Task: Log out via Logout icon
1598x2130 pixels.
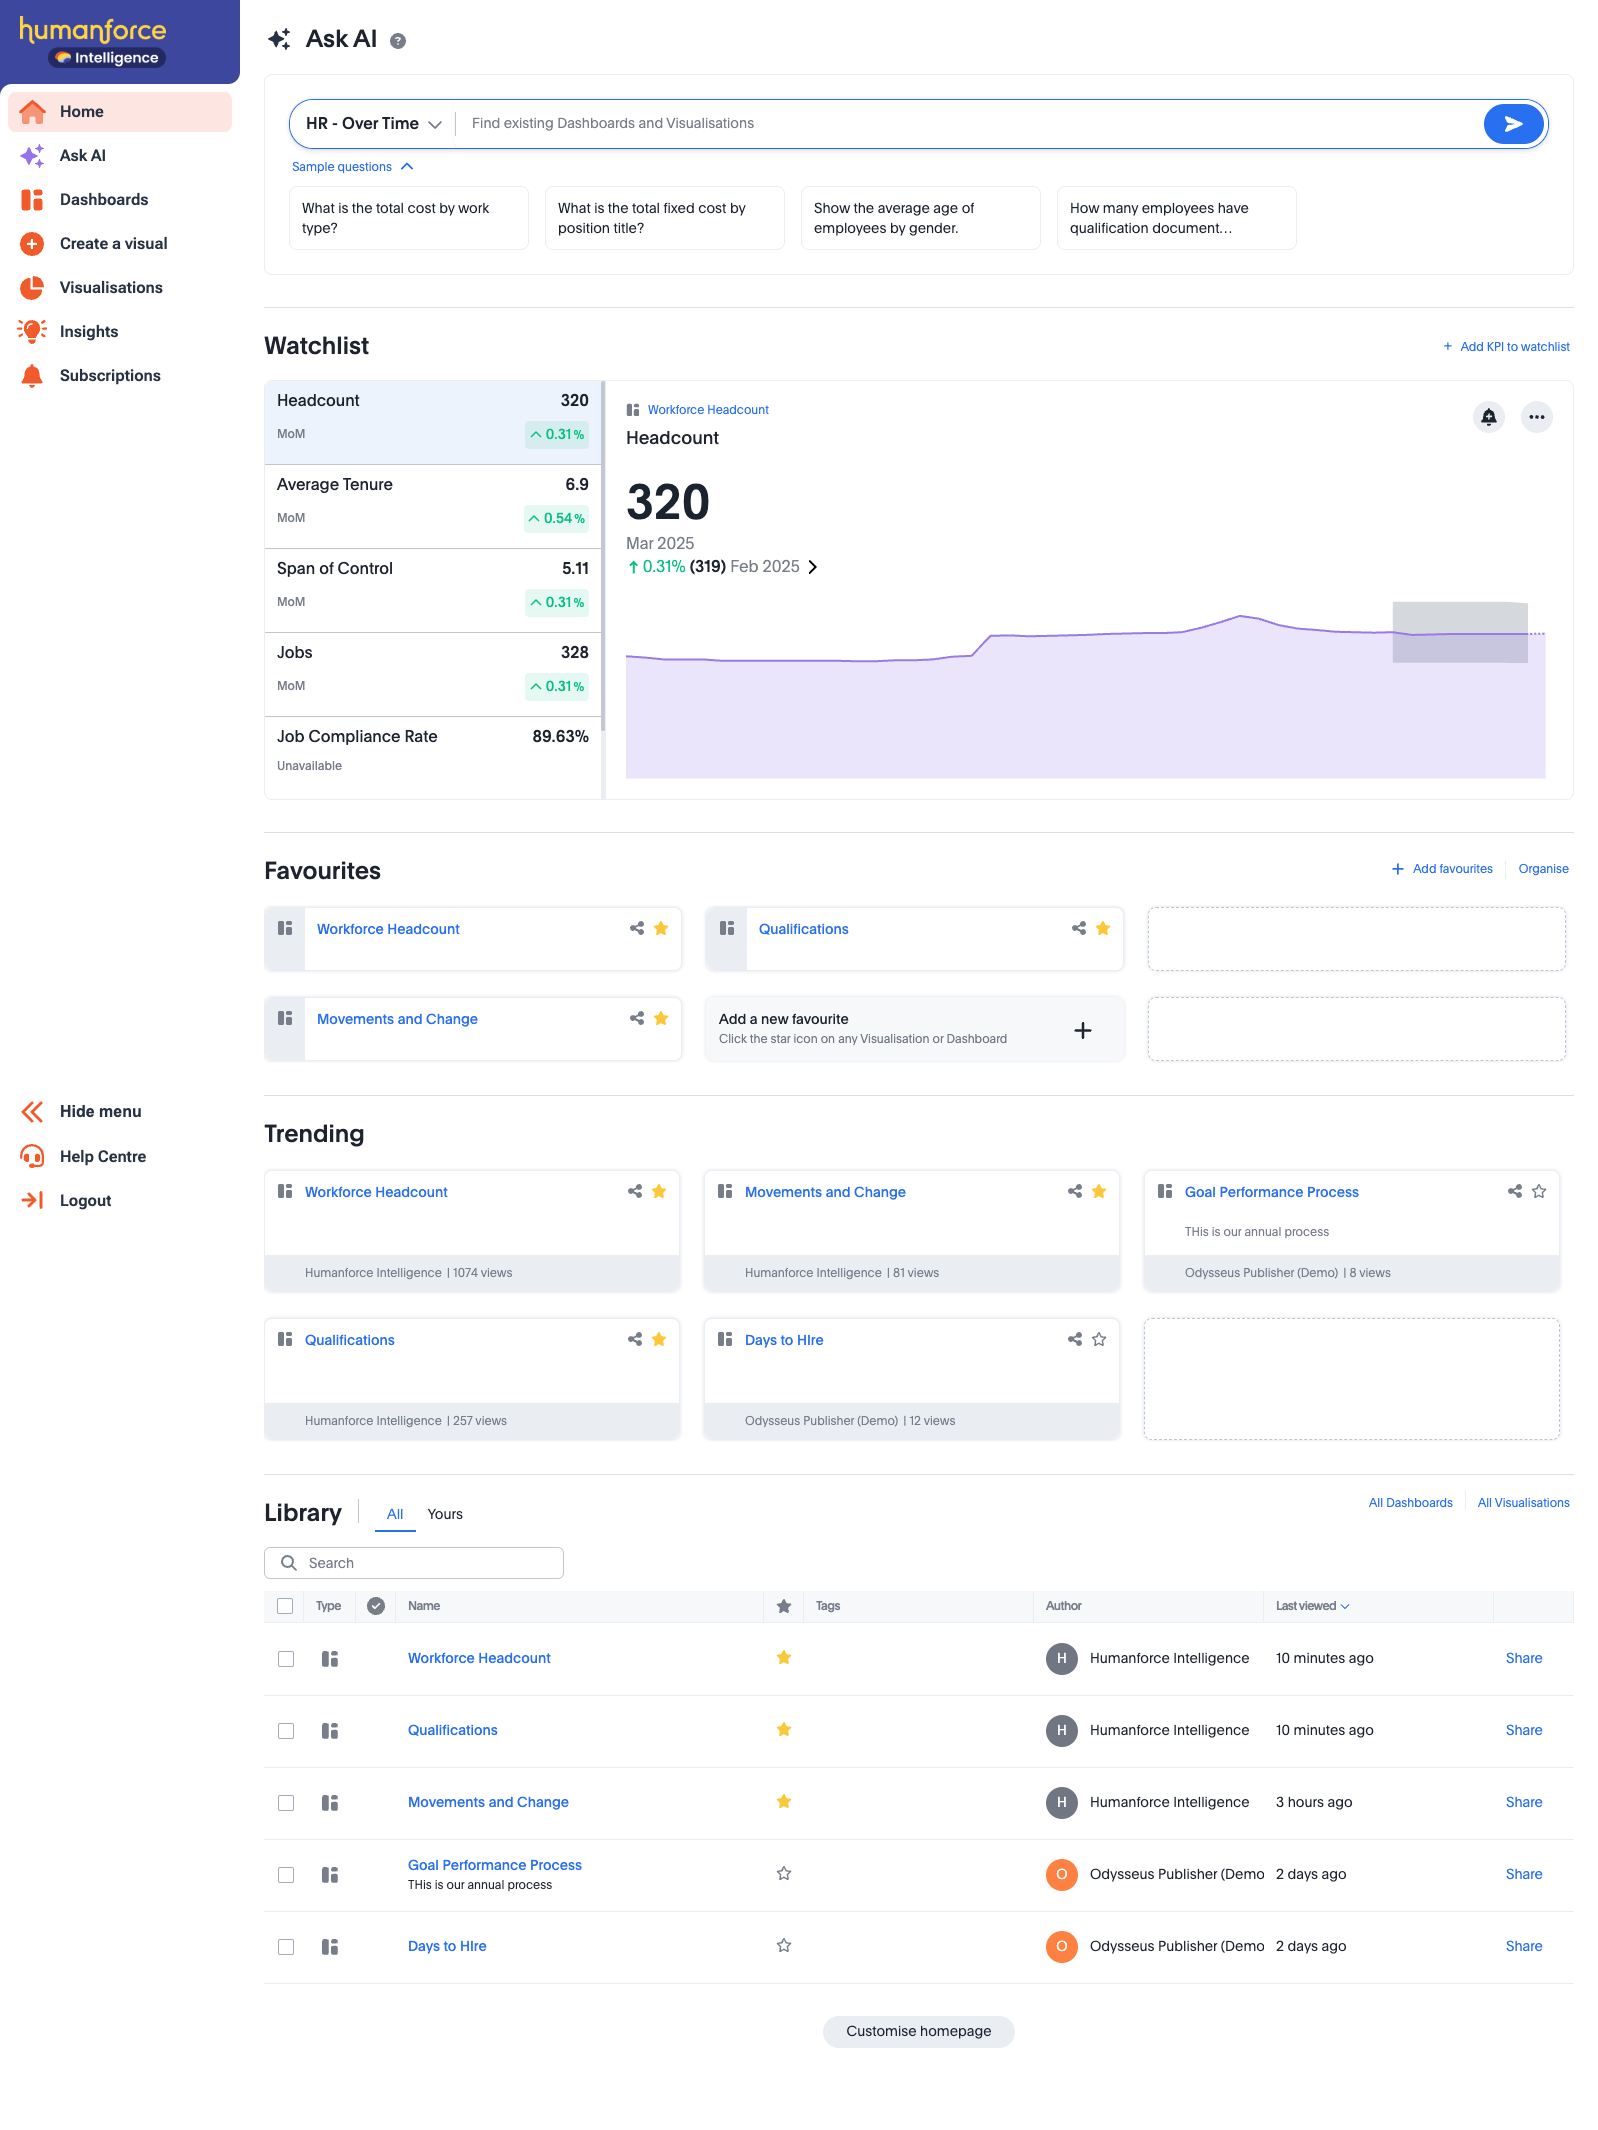Action: coord(32,1201)
